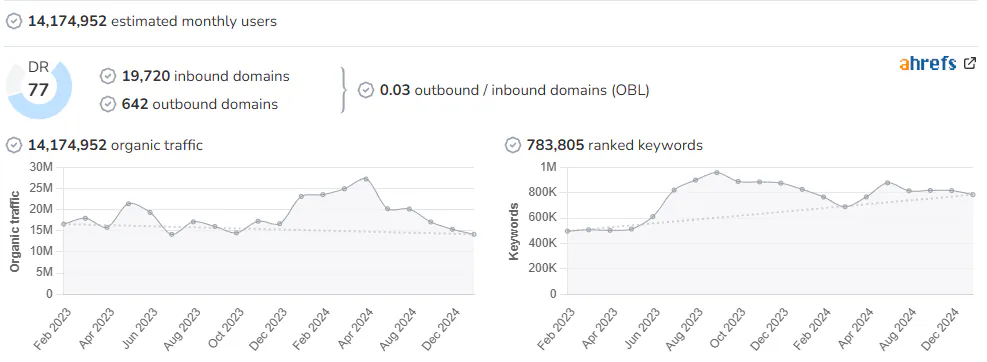987x362 pixels.
Task: Click the 1M axis label on keywords chart
Action: [548, 167]
